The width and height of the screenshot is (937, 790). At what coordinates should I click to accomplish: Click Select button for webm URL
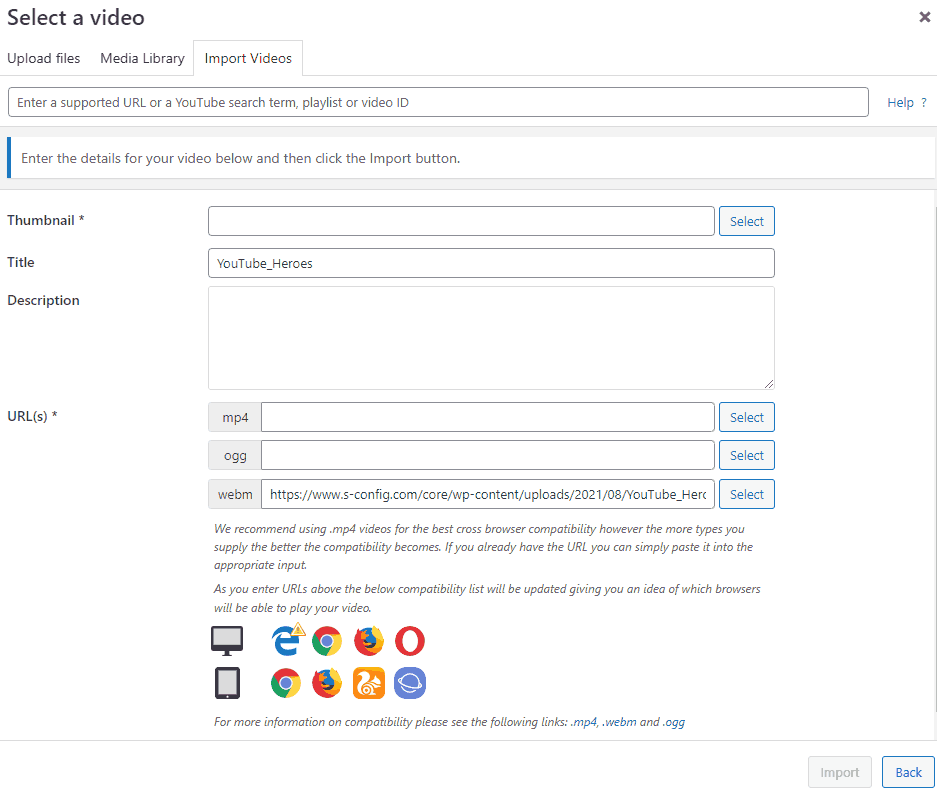pyautogui.click(x=746, y=494)
